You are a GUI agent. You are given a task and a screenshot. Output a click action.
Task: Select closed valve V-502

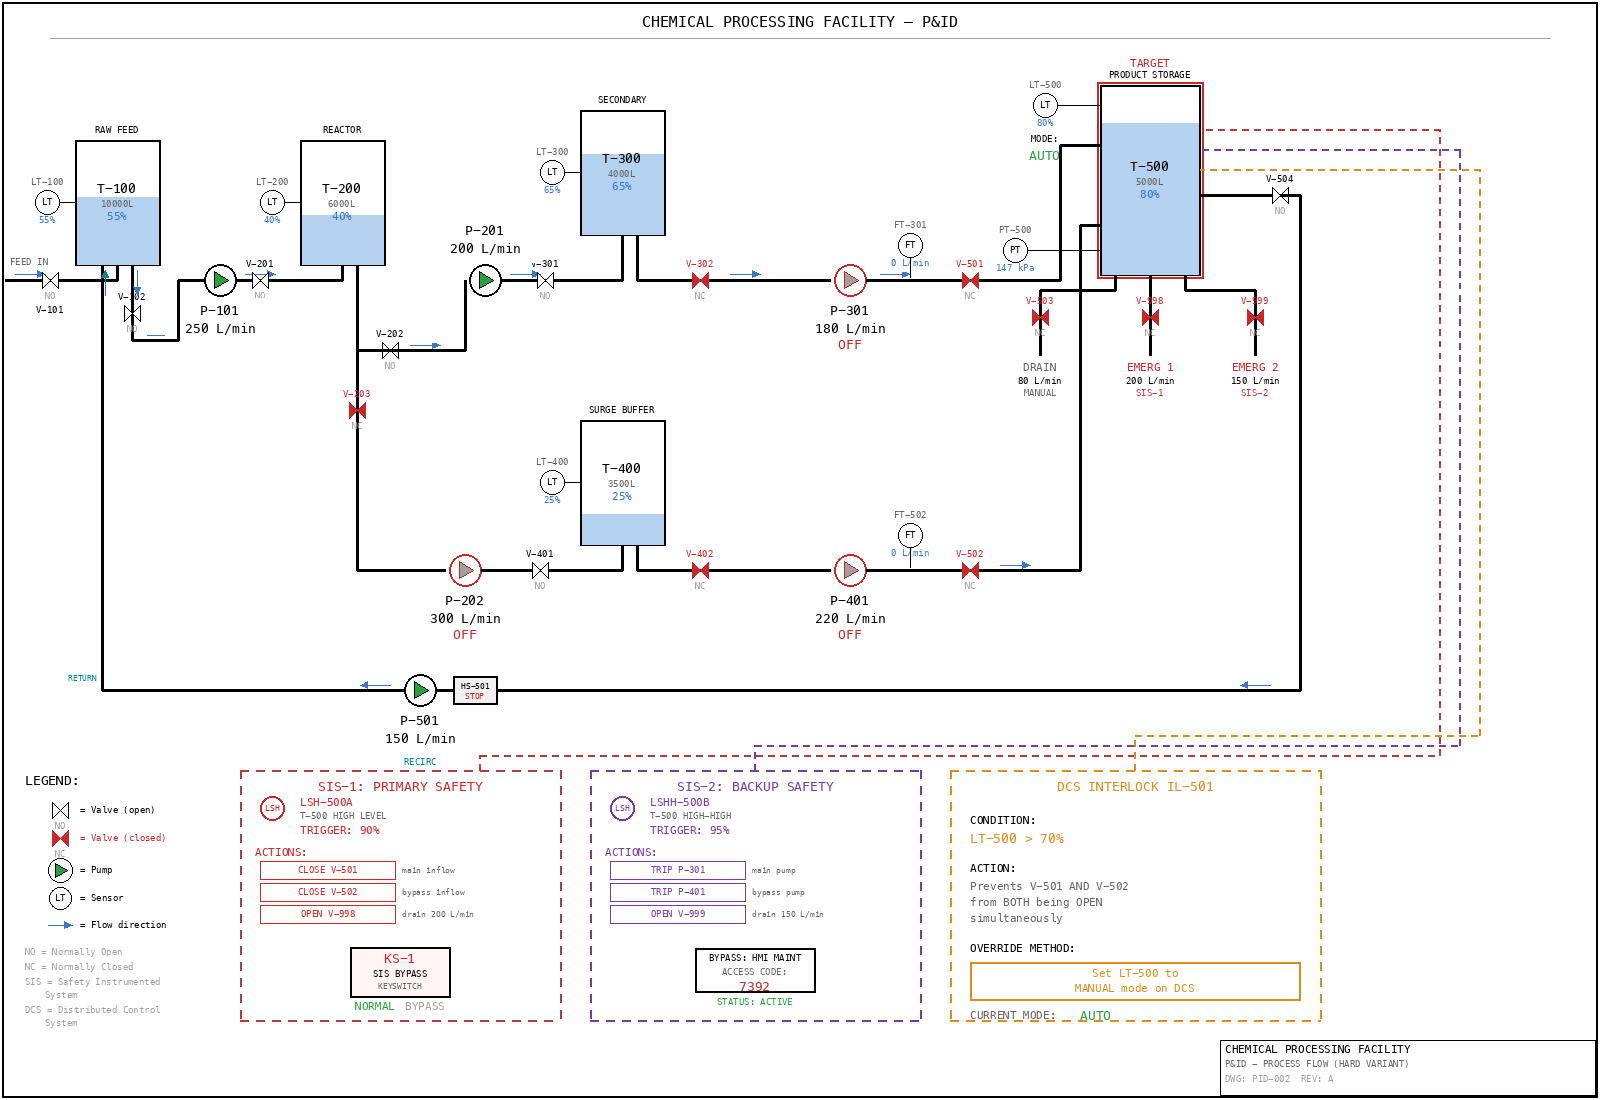(970, 571)
